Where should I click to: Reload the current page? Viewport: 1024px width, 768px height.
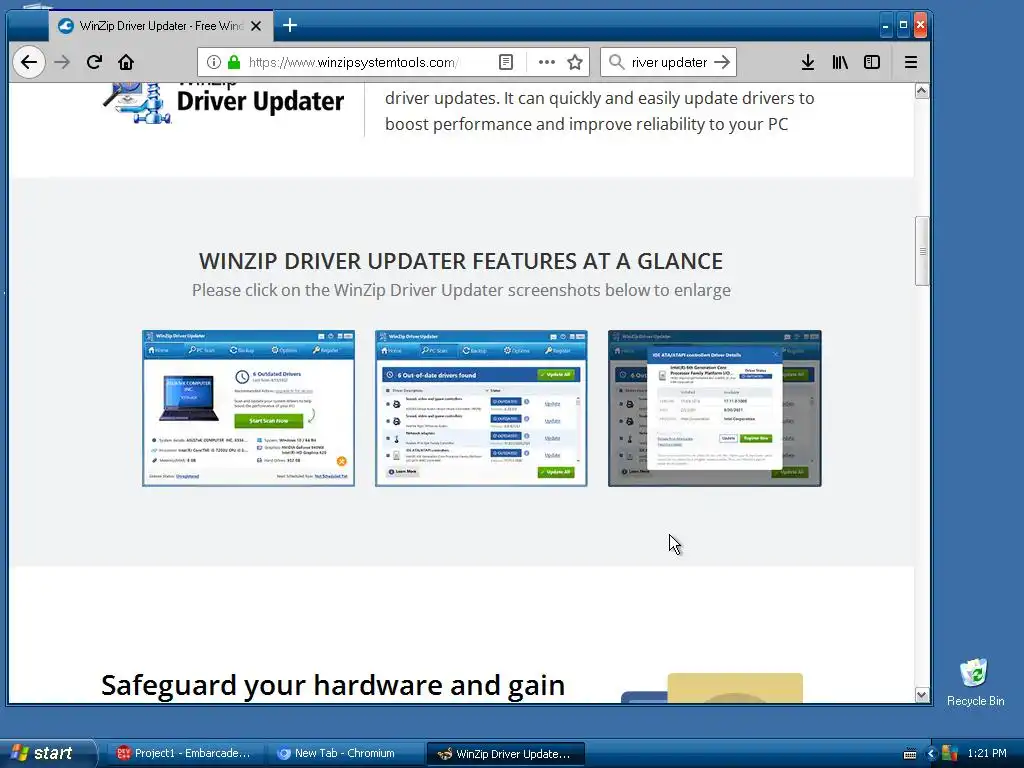pyautogui.click(x=94, y=62)
